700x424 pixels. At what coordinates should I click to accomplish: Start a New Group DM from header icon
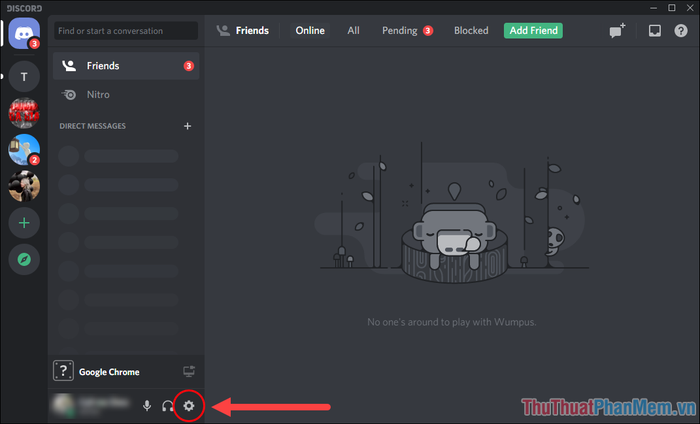(x=617, y=31)
